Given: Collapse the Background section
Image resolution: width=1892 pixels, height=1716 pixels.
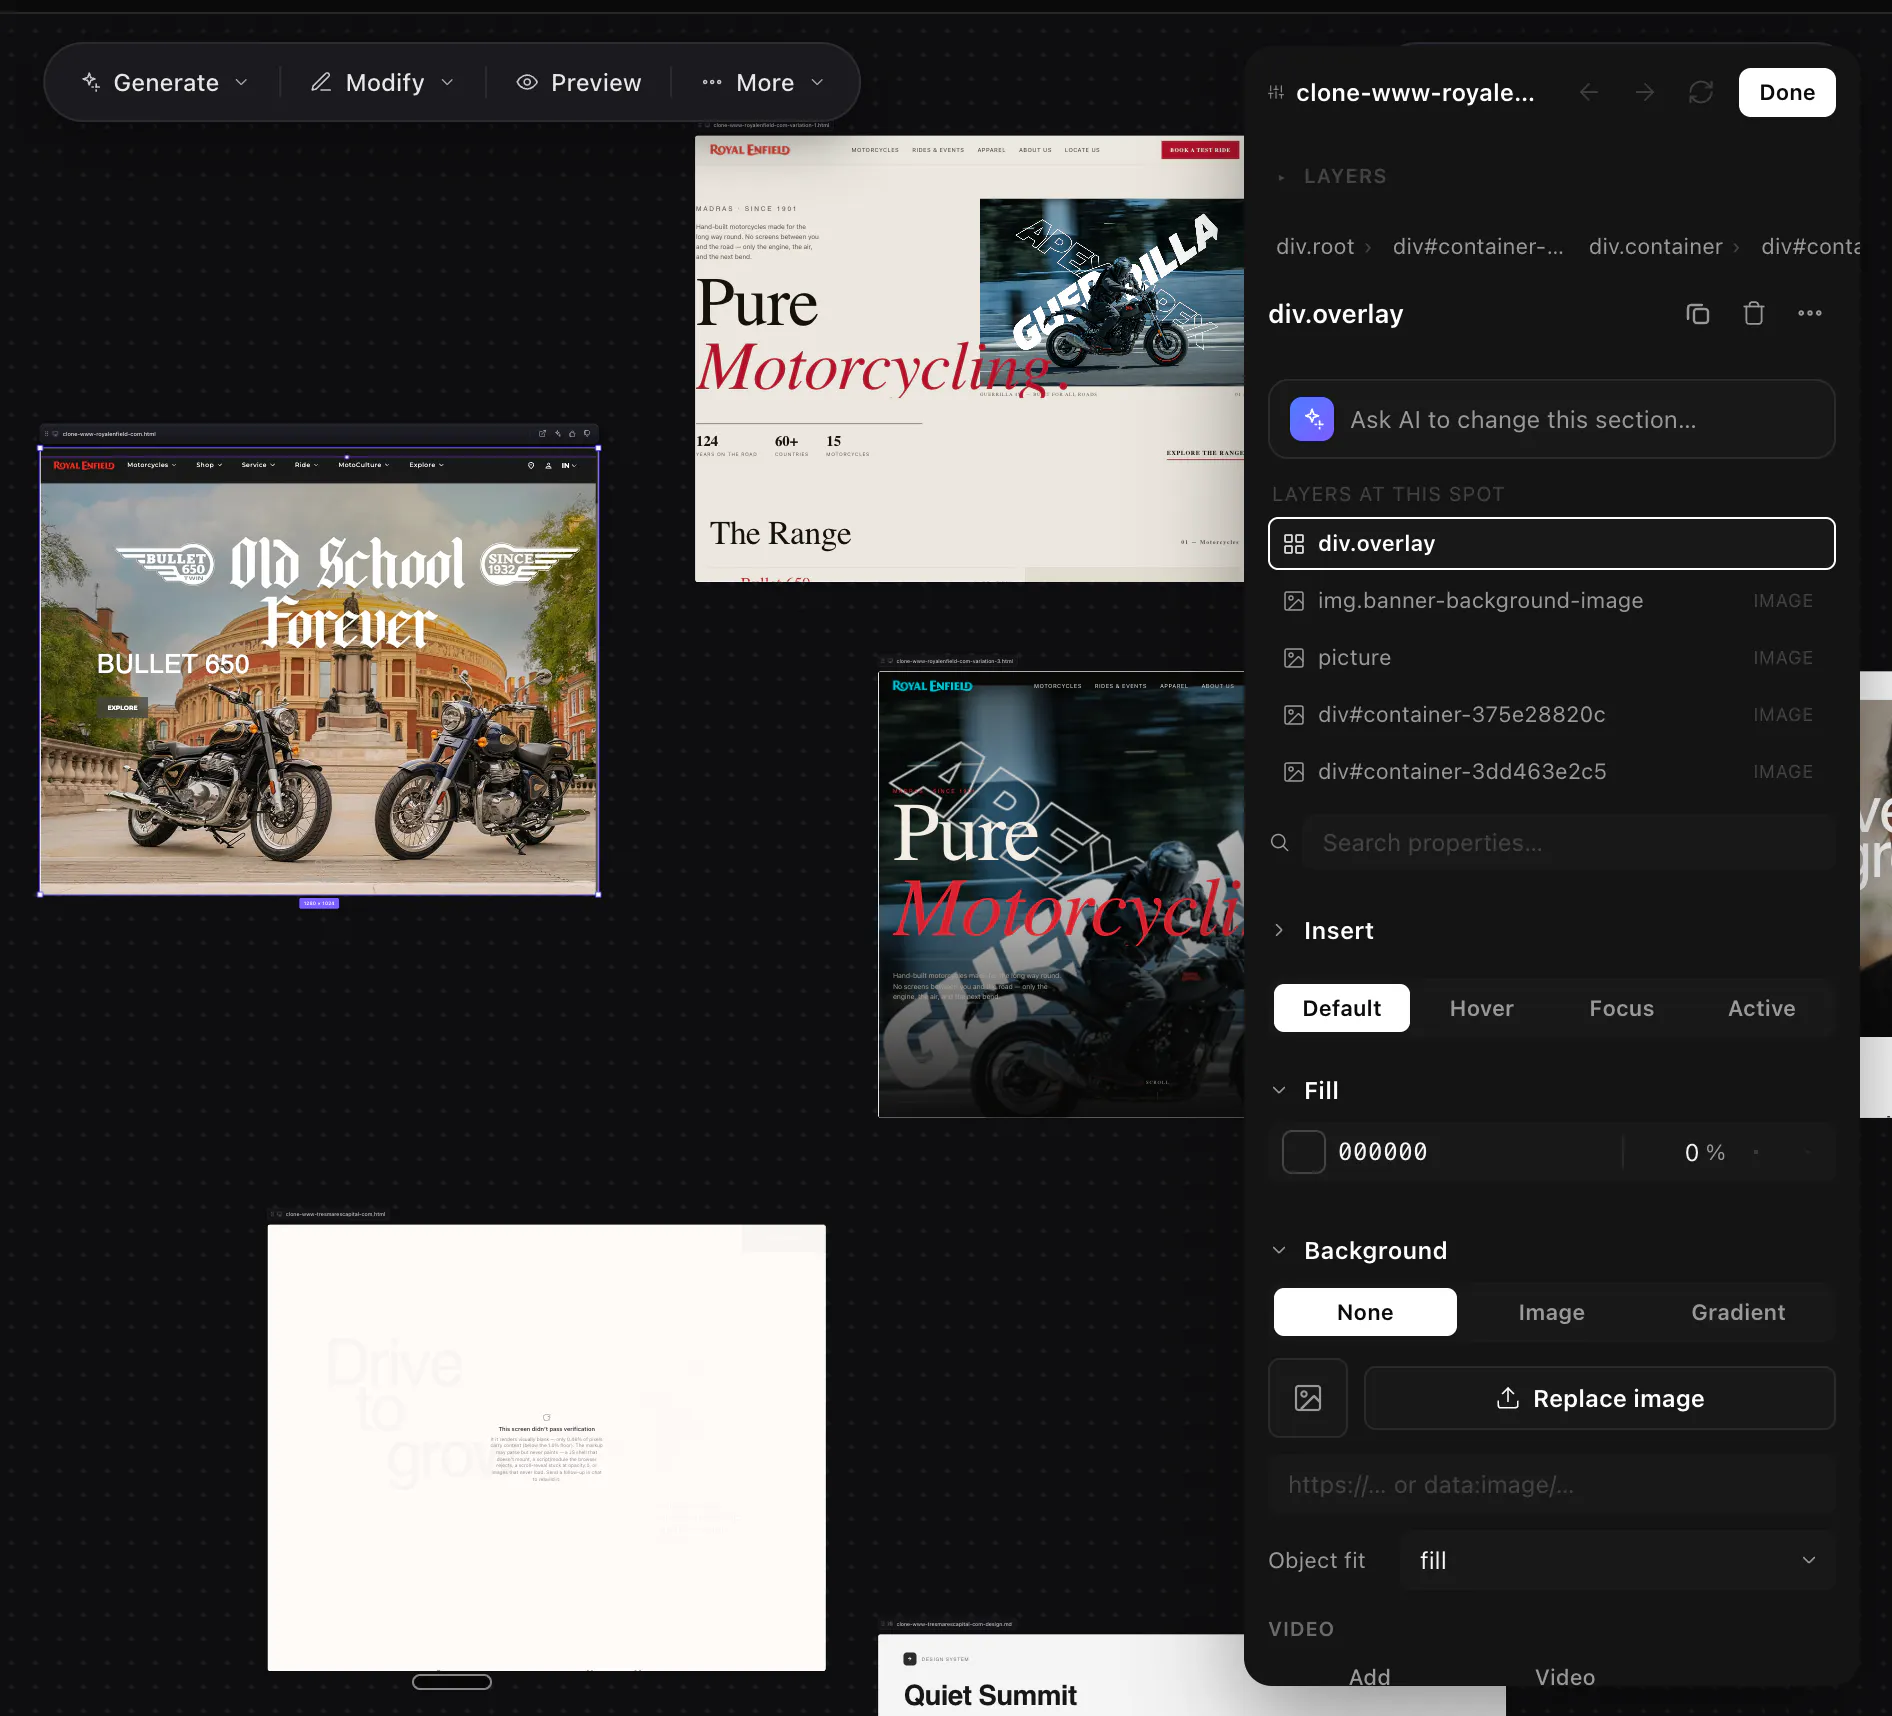Looking at the screenshot, I should (1360, 1251).
